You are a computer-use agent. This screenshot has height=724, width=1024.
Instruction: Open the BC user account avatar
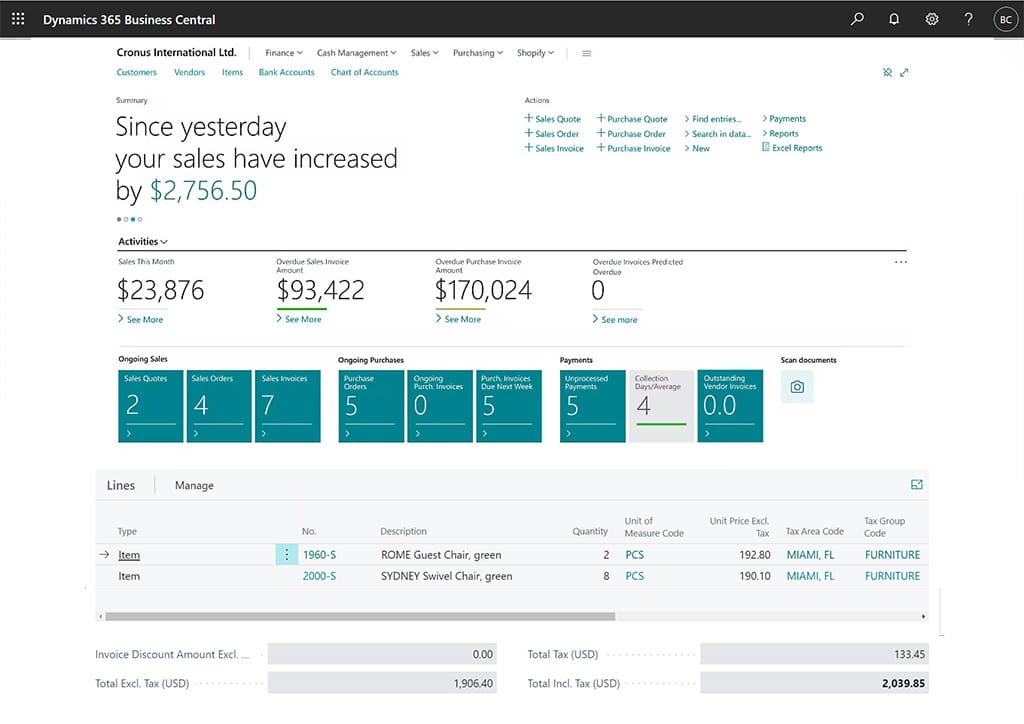coord(1006,20)
